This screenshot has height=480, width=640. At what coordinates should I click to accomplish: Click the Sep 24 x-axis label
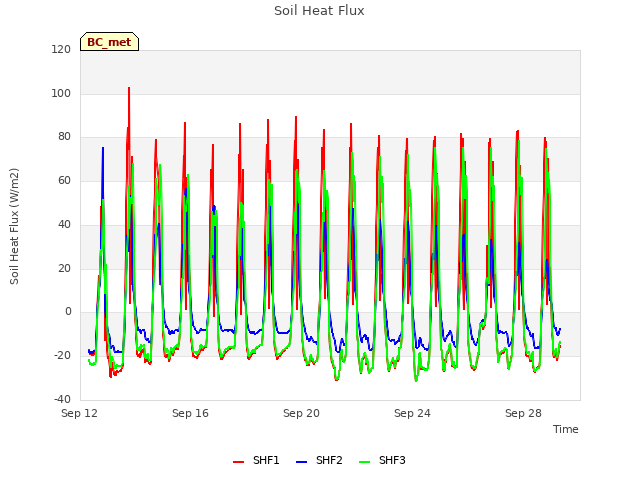412,413
